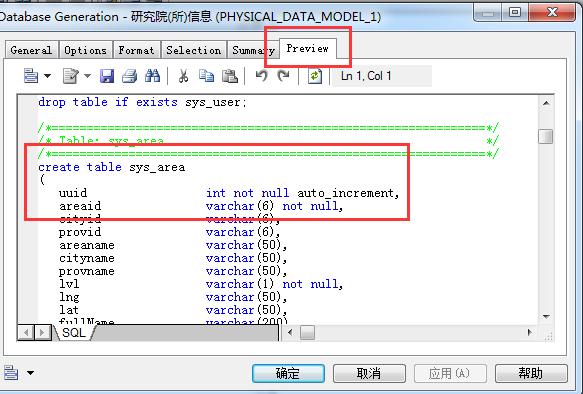Image resolution: width=583 pixels, height=394 pixels.
Task: Go to the Format tab
Action: pyautogui.click(x=136, y=50)
